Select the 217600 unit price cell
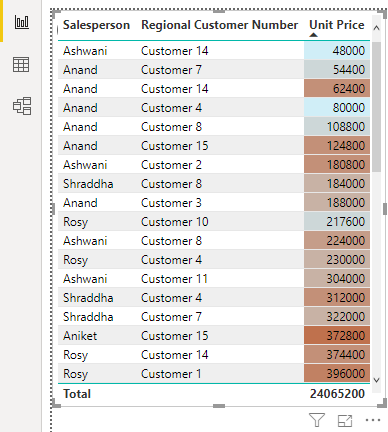Screen dimensions: 388x432 pyautogui.click(x=337, y=222)
